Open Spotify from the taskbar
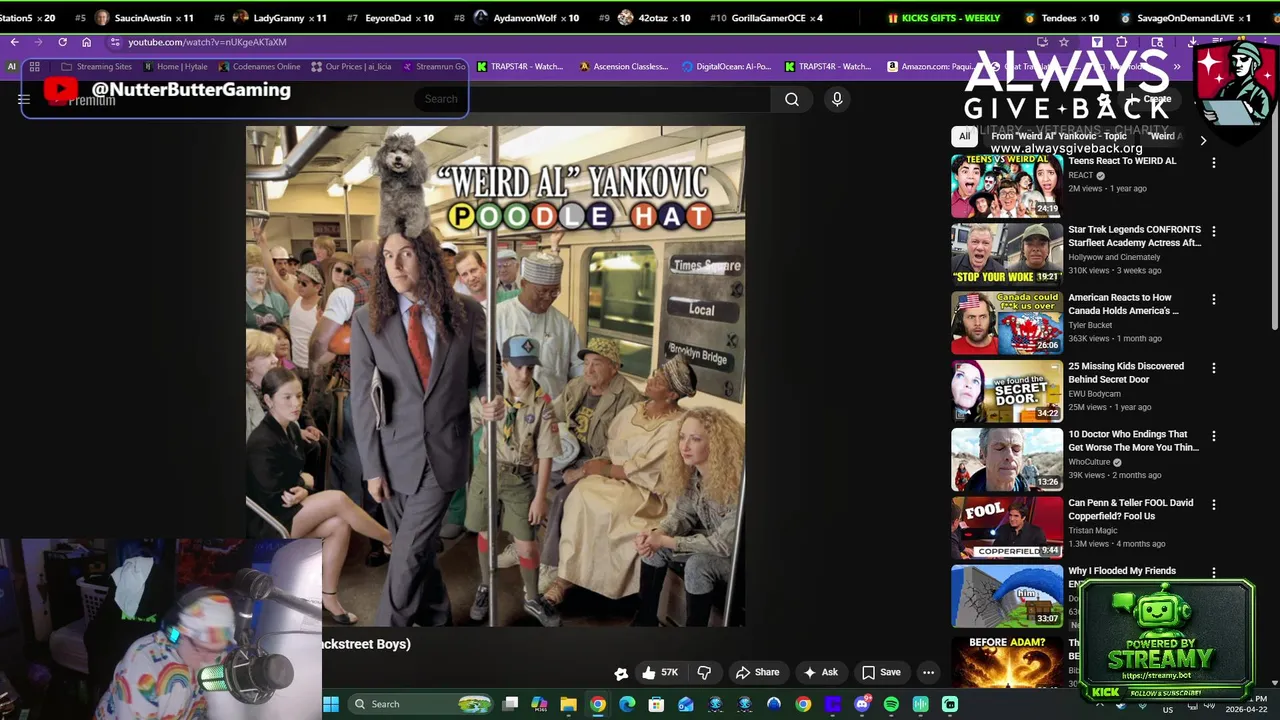 tap(891, 704)
